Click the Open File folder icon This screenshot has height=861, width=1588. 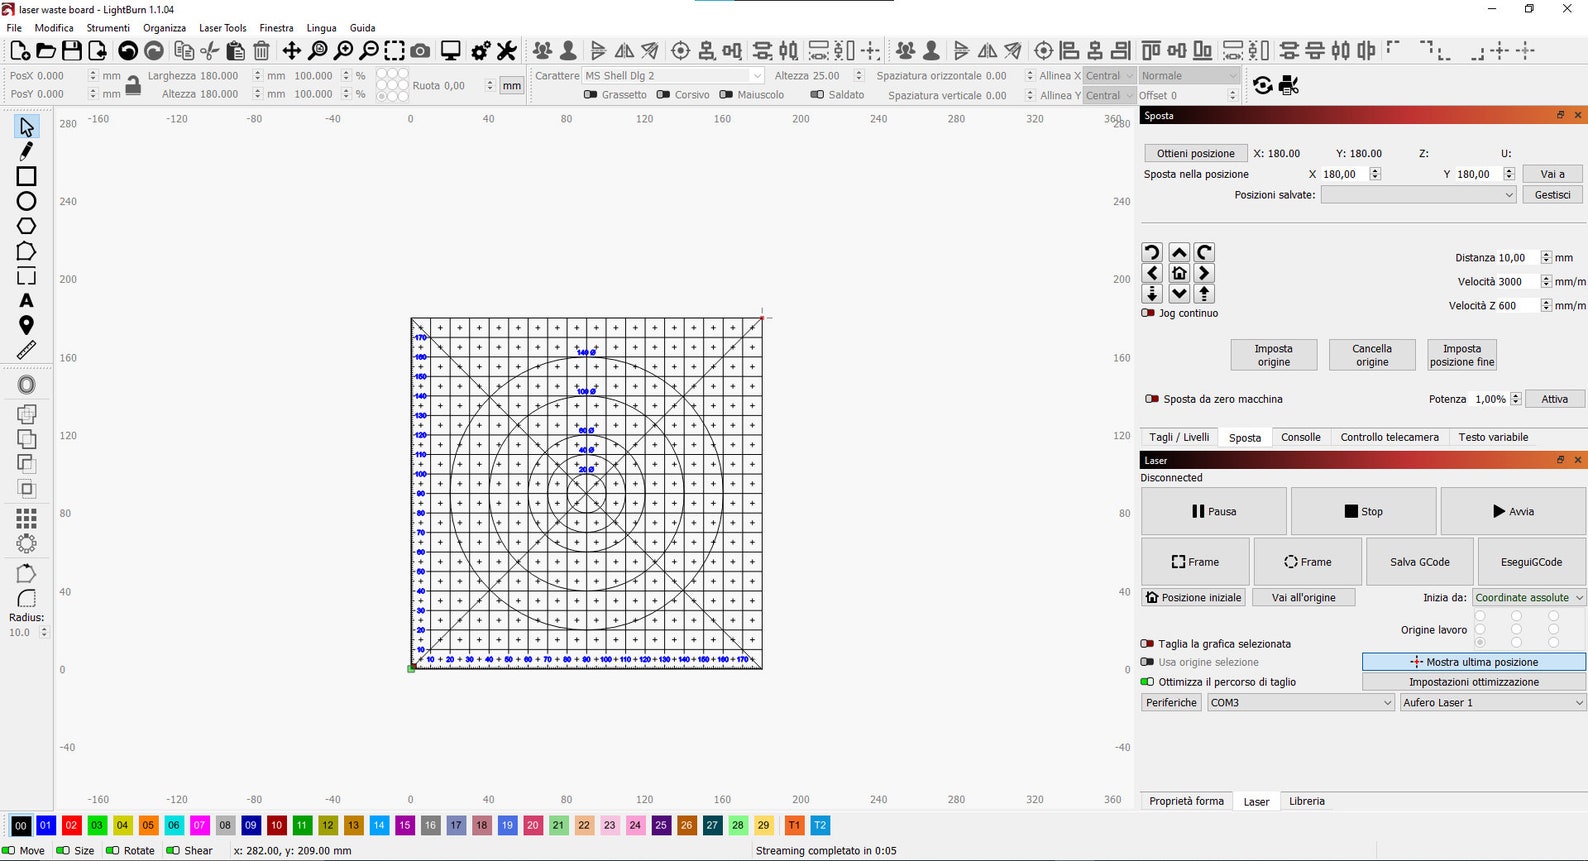pos(46,51)
